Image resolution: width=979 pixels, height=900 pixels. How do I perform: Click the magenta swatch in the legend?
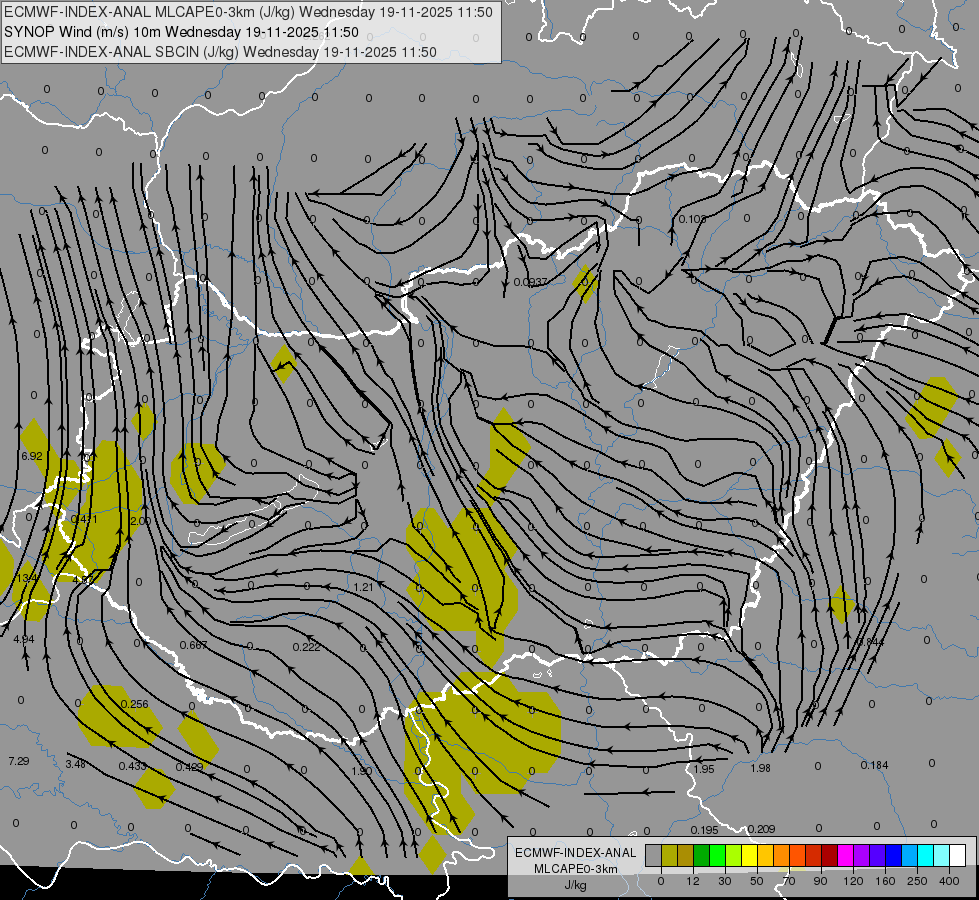[x=845, y=856]
